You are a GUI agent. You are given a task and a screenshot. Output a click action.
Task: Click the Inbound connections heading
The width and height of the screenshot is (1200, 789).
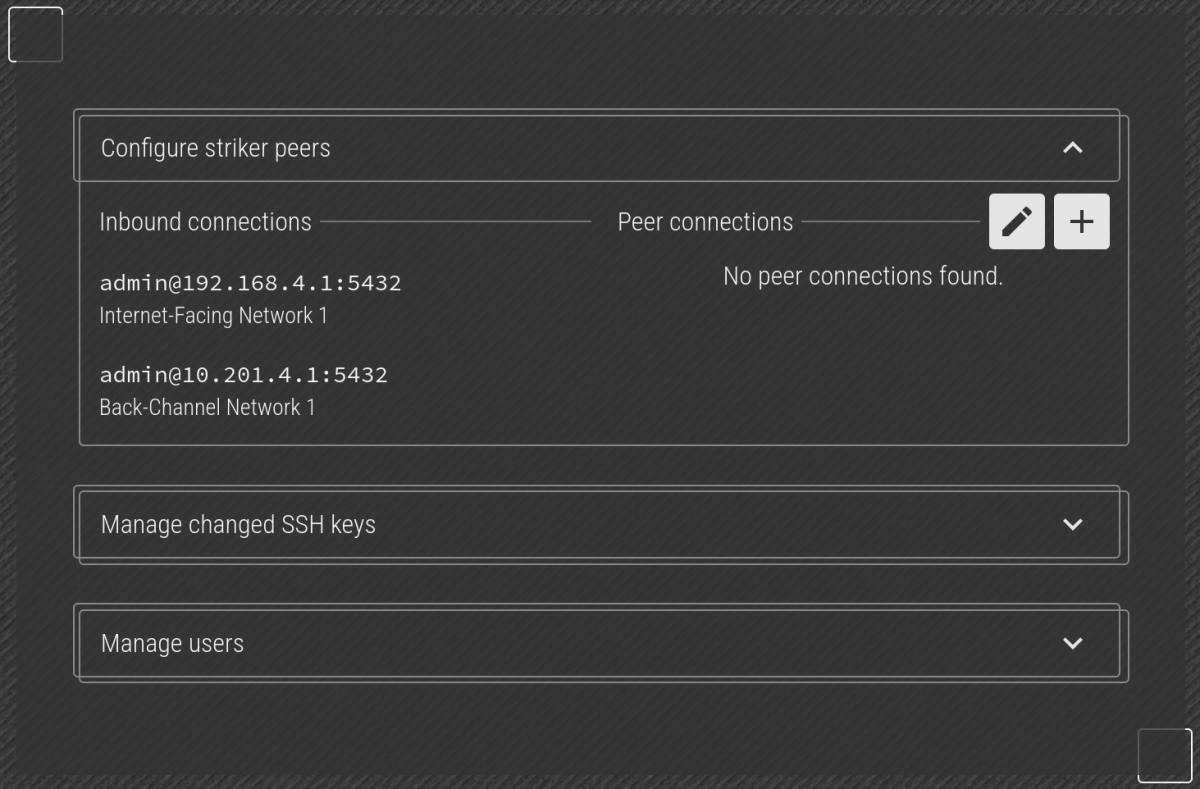205,222
